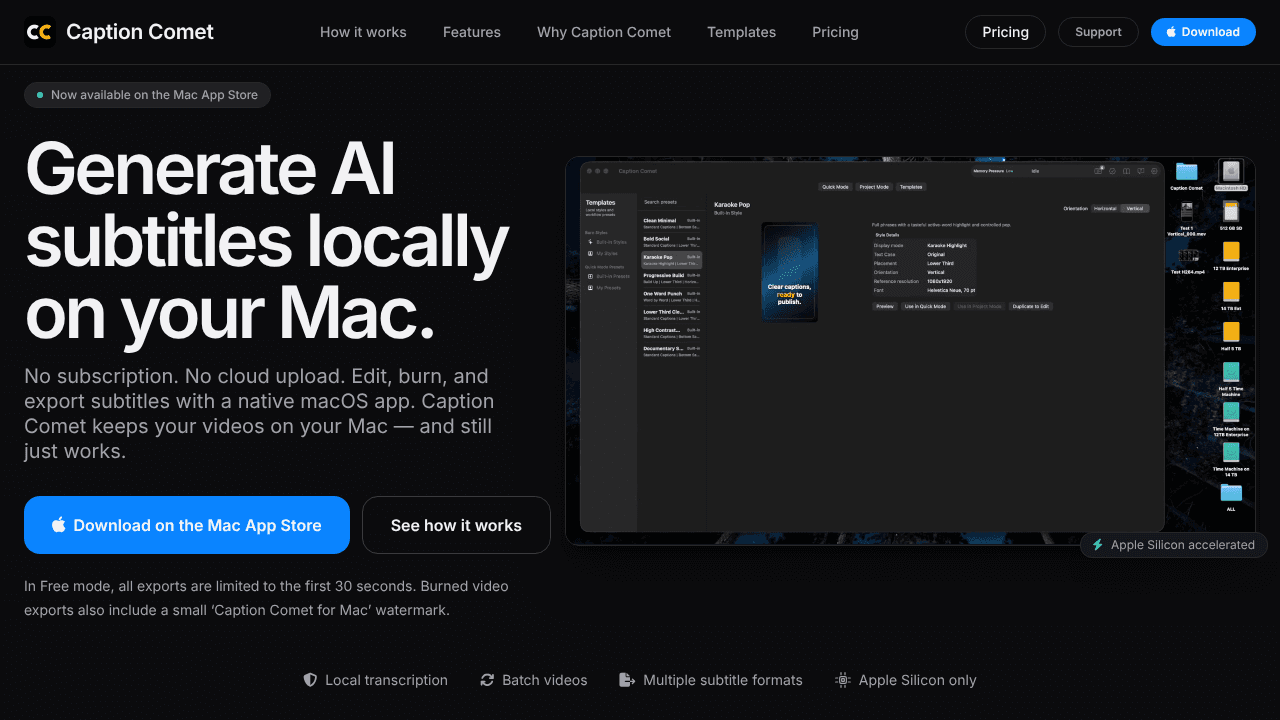Click the phone caption preview thumbnail
1280x720 pixels.
tap(790, 272)
